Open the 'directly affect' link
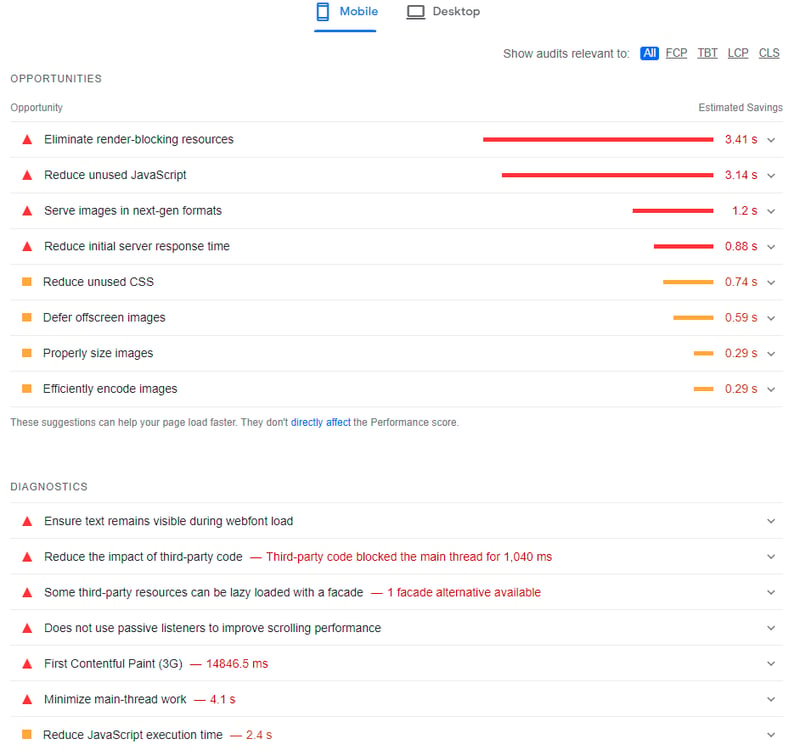The width and height of the screenshot is (800, 750). click(320, 422)
